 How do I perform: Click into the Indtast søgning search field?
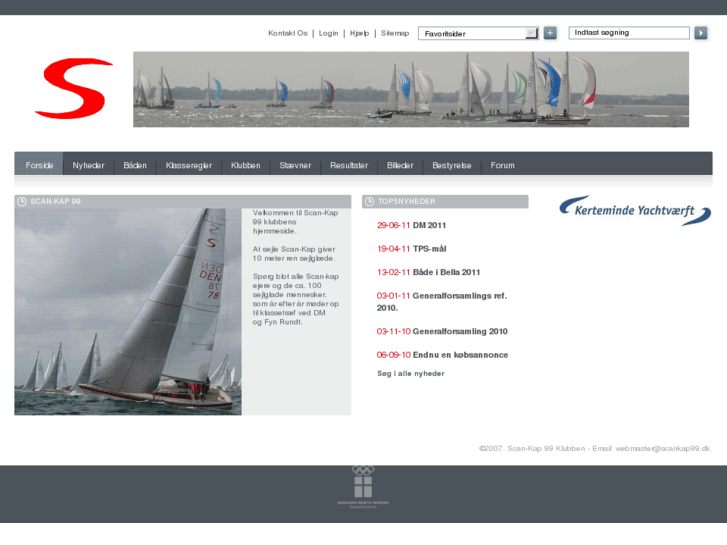629,32
